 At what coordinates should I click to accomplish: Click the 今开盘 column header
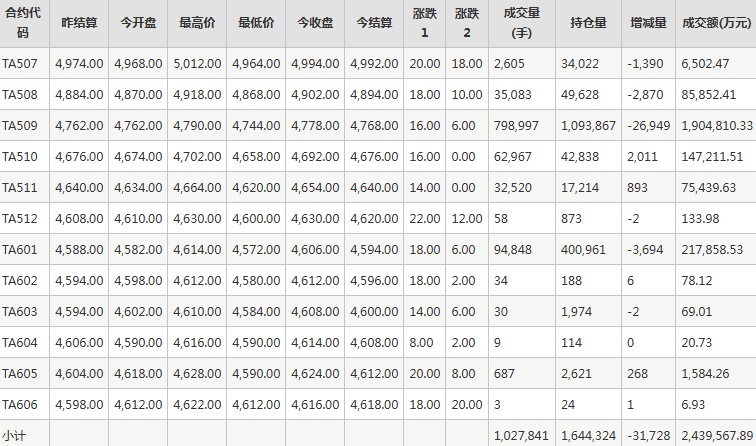[138, 23]
